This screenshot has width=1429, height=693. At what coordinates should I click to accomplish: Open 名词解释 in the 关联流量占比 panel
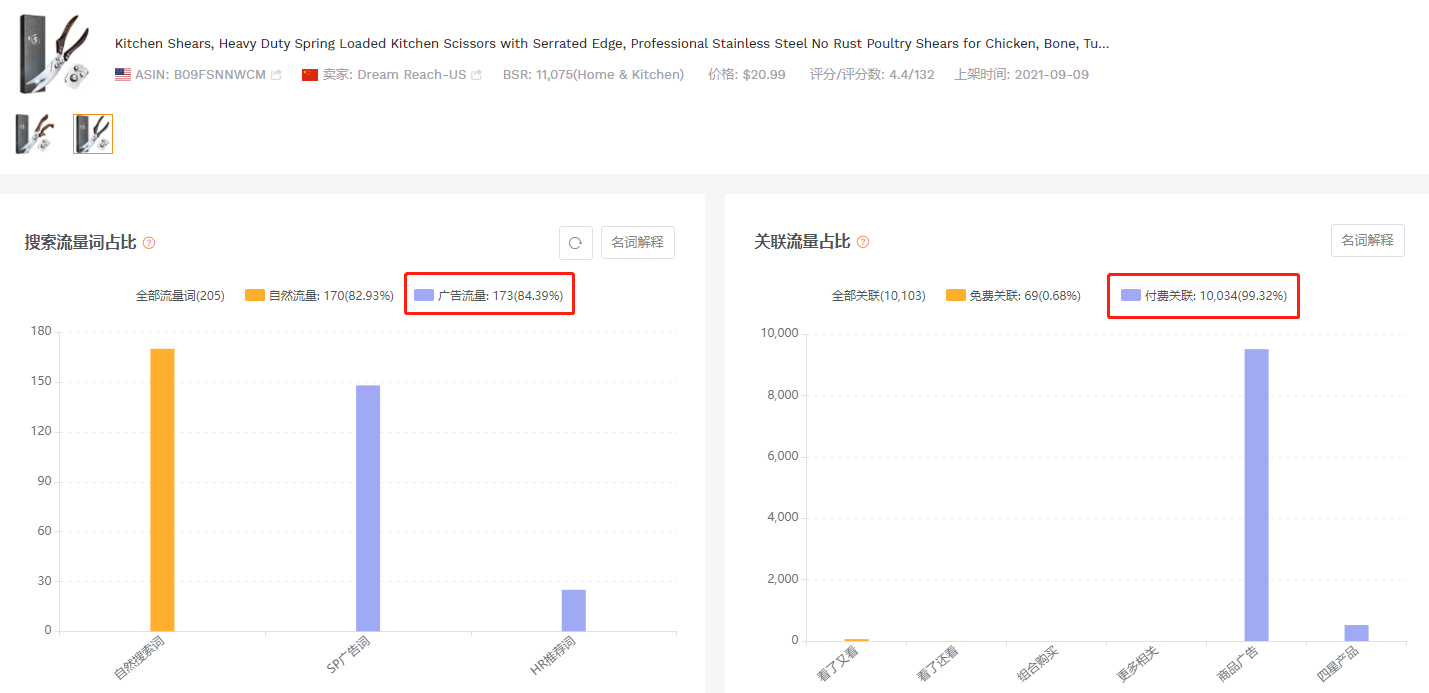(1367, 241)
